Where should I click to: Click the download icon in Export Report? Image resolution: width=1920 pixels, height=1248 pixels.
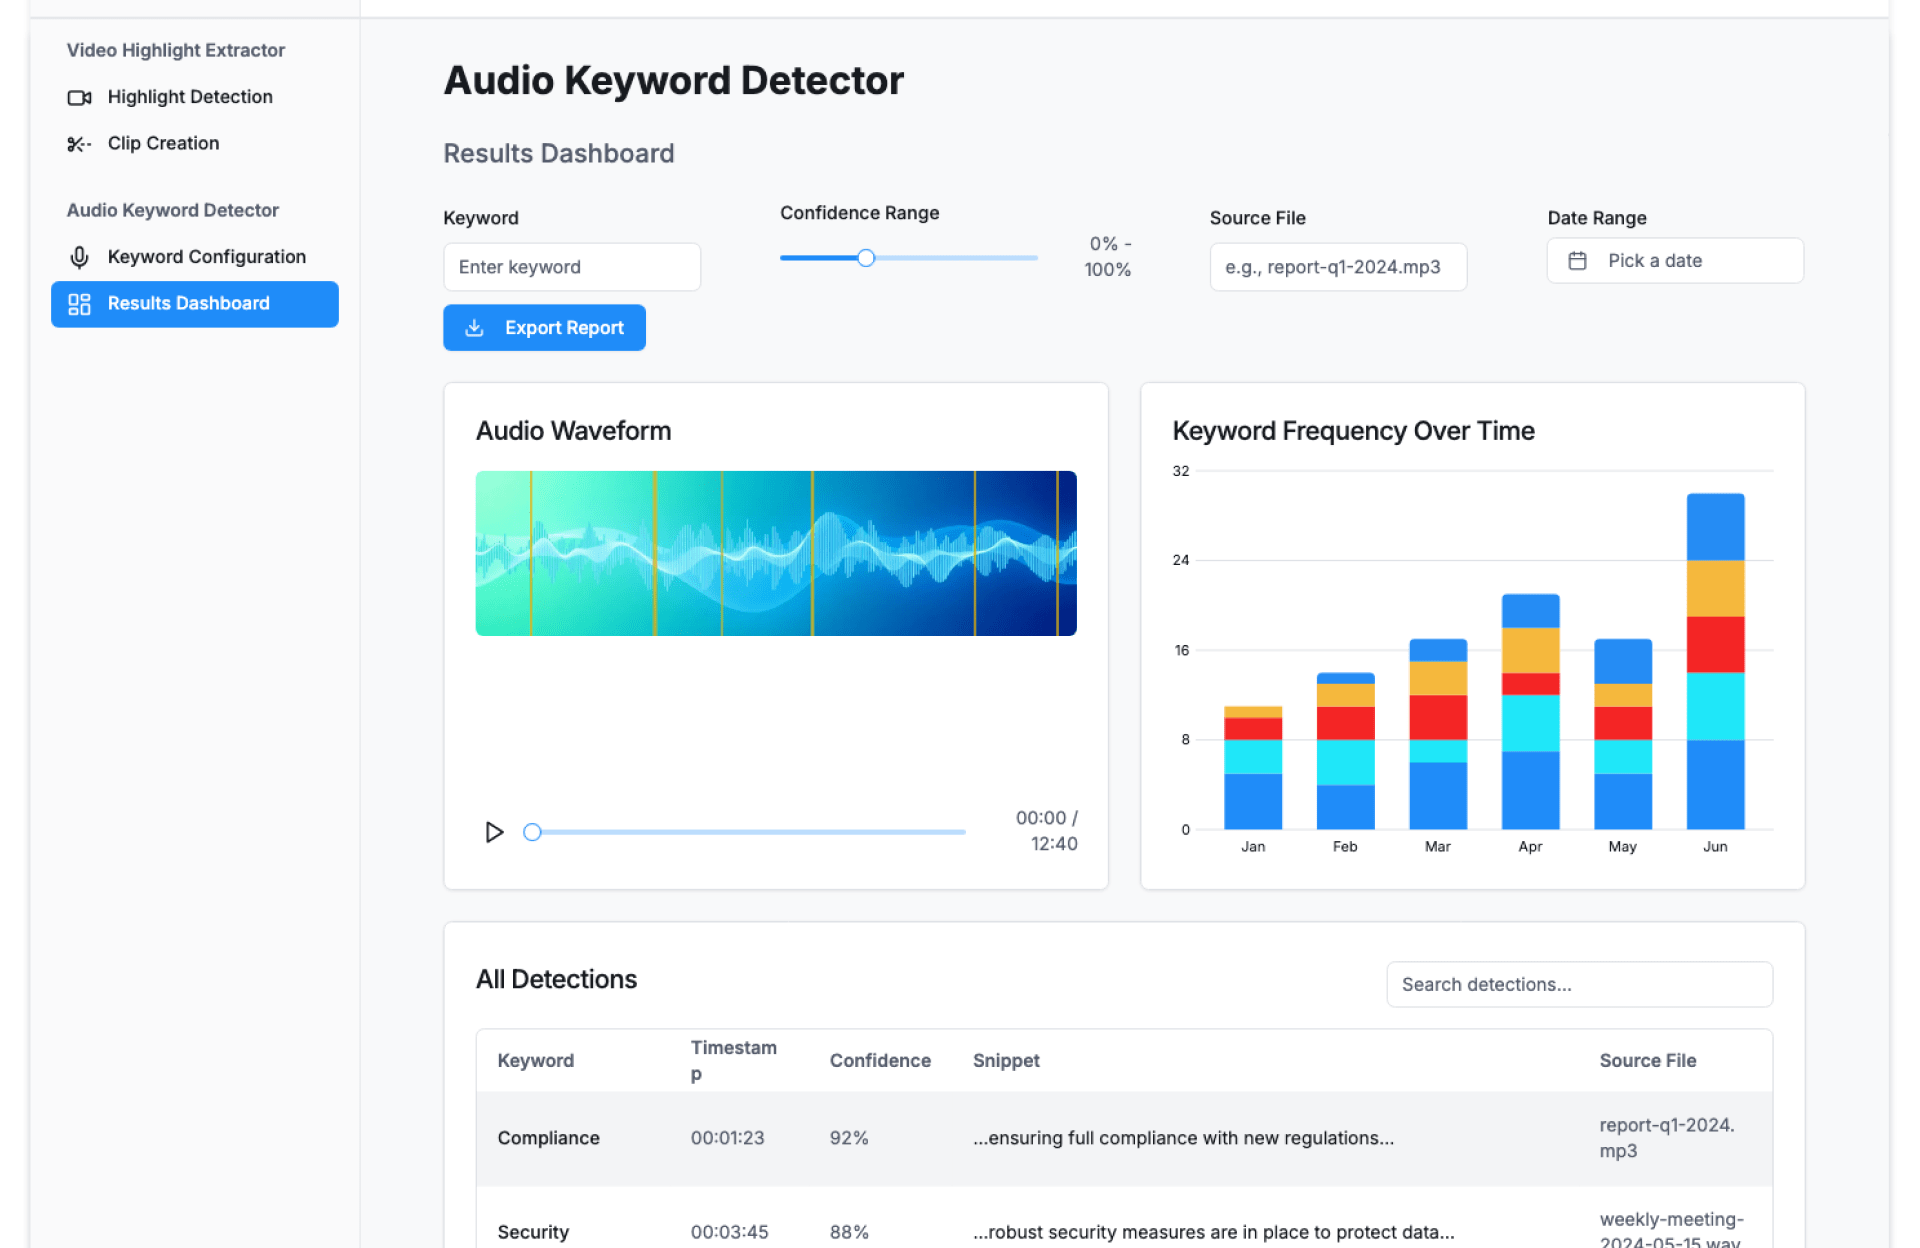pos(475,328)
